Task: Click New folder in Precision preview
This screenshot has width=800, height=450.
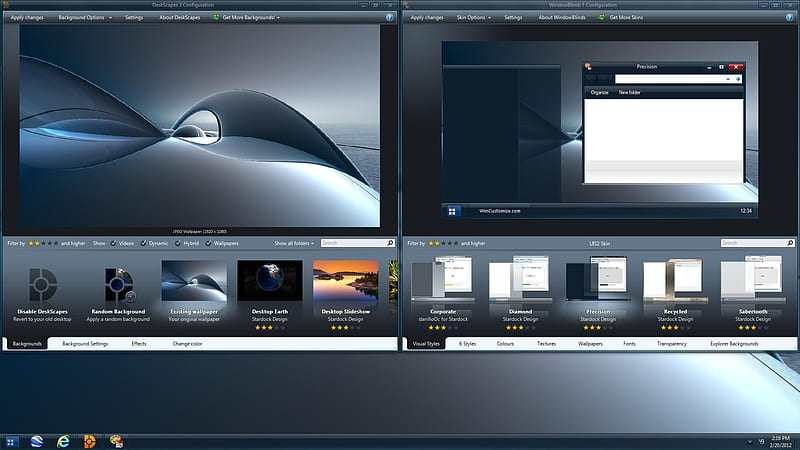Action: (630, 92)
